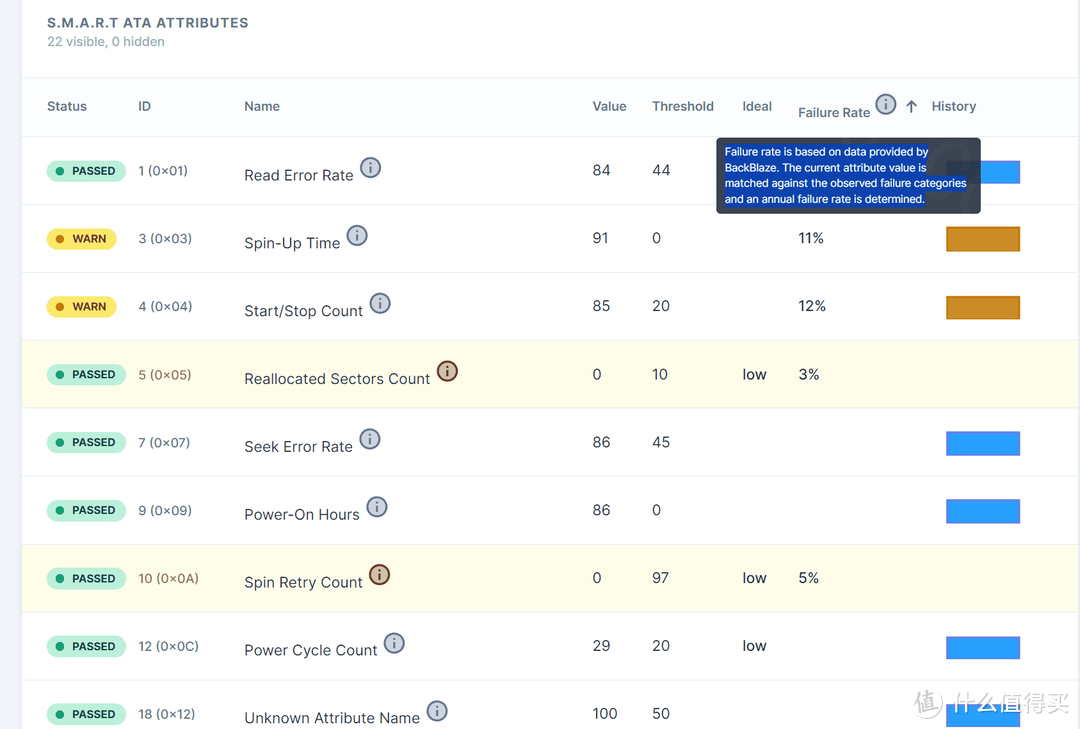
Task: Click Unknown Attribute Name info icon
Action: point(437,711)
